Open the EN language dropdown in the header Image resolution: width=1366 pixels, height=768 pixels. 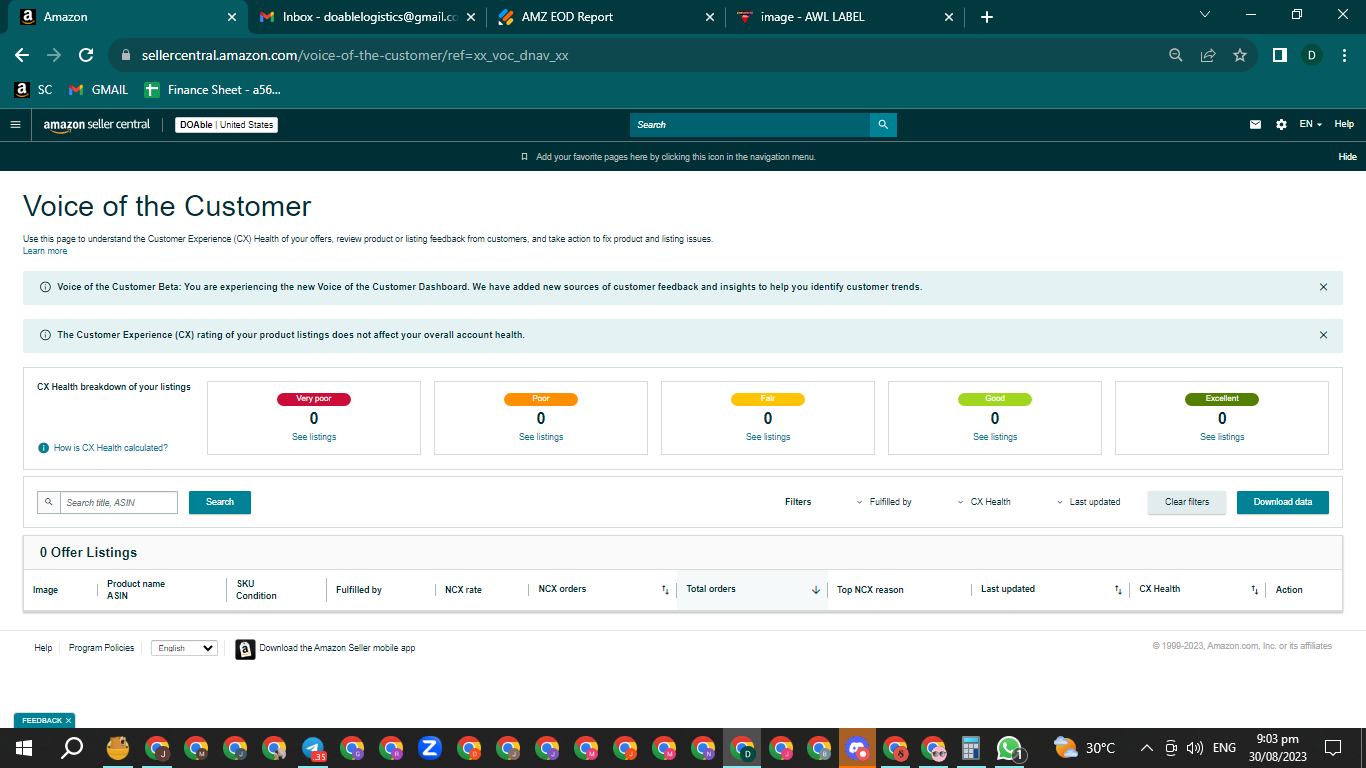point(1310,125)
